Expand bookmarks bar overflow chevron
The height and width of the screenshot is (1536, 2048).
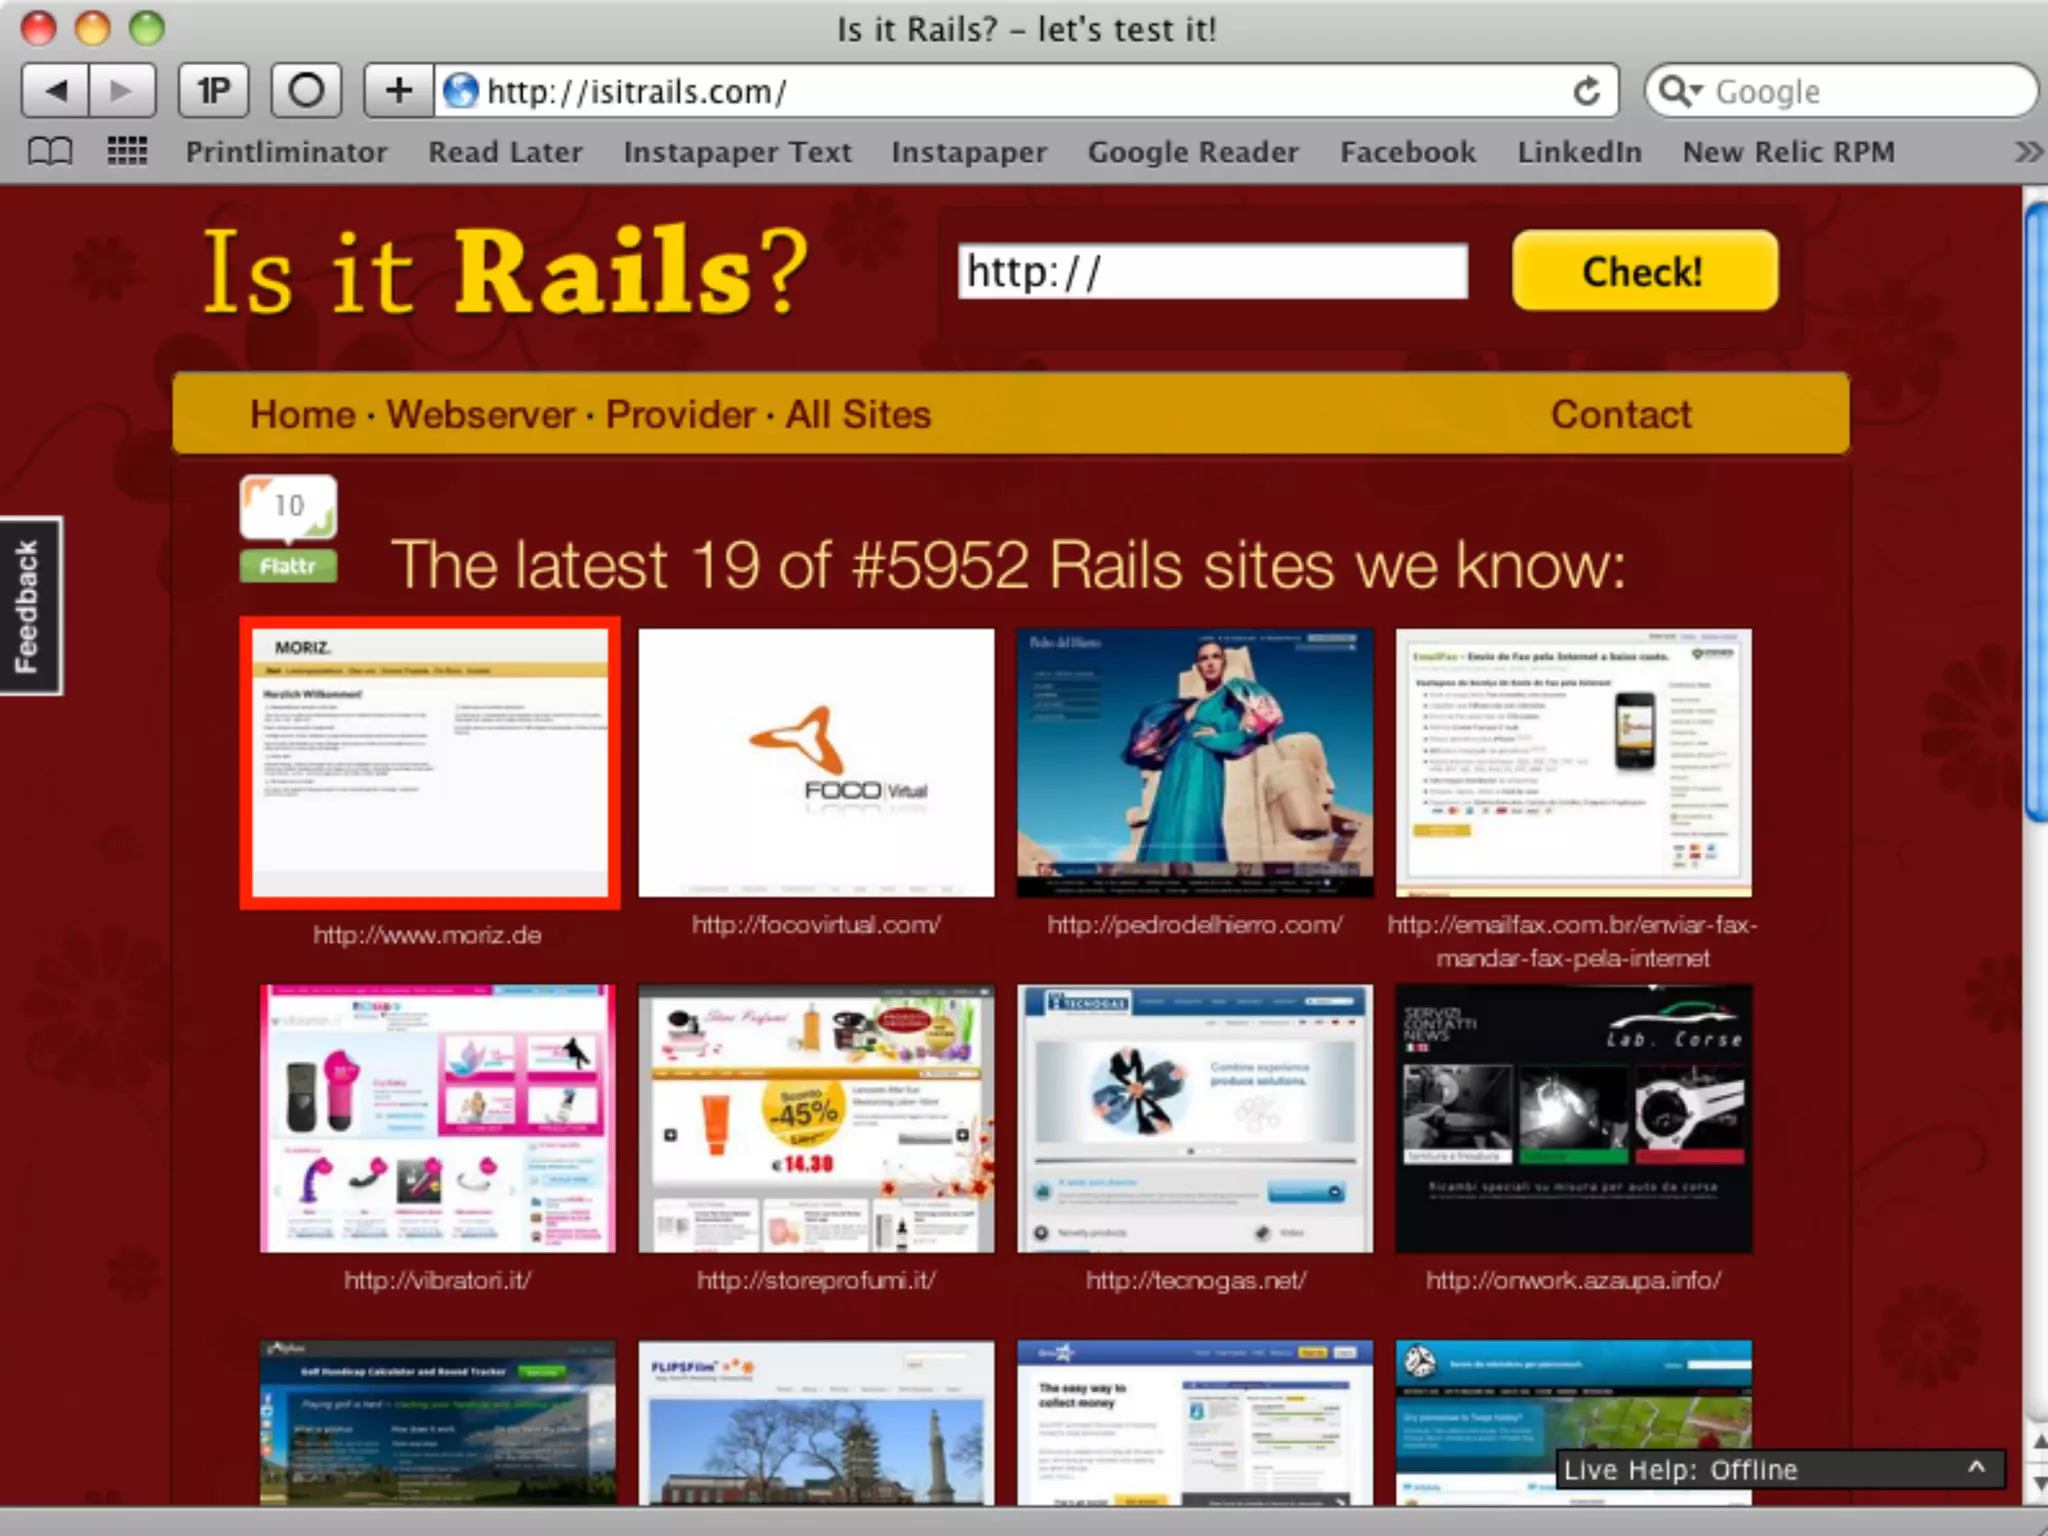click(x=2028, y=152)
